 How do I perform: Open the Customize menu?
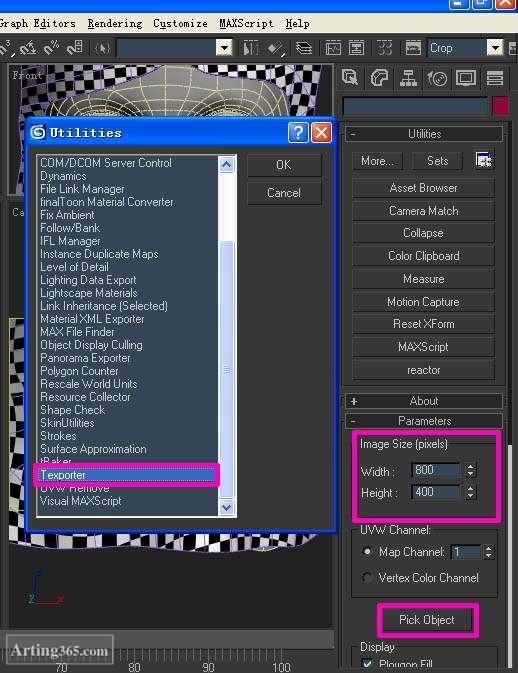point(180,24)
